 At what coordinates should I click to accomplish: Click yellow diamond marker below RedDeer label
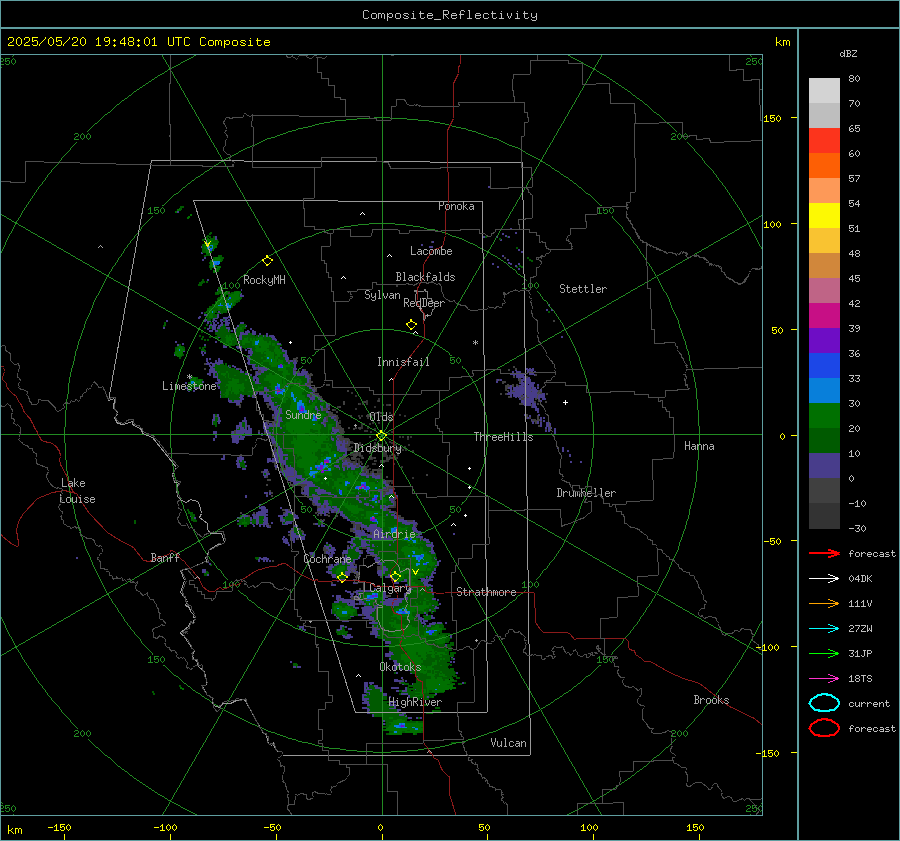(x=411, y=325)
